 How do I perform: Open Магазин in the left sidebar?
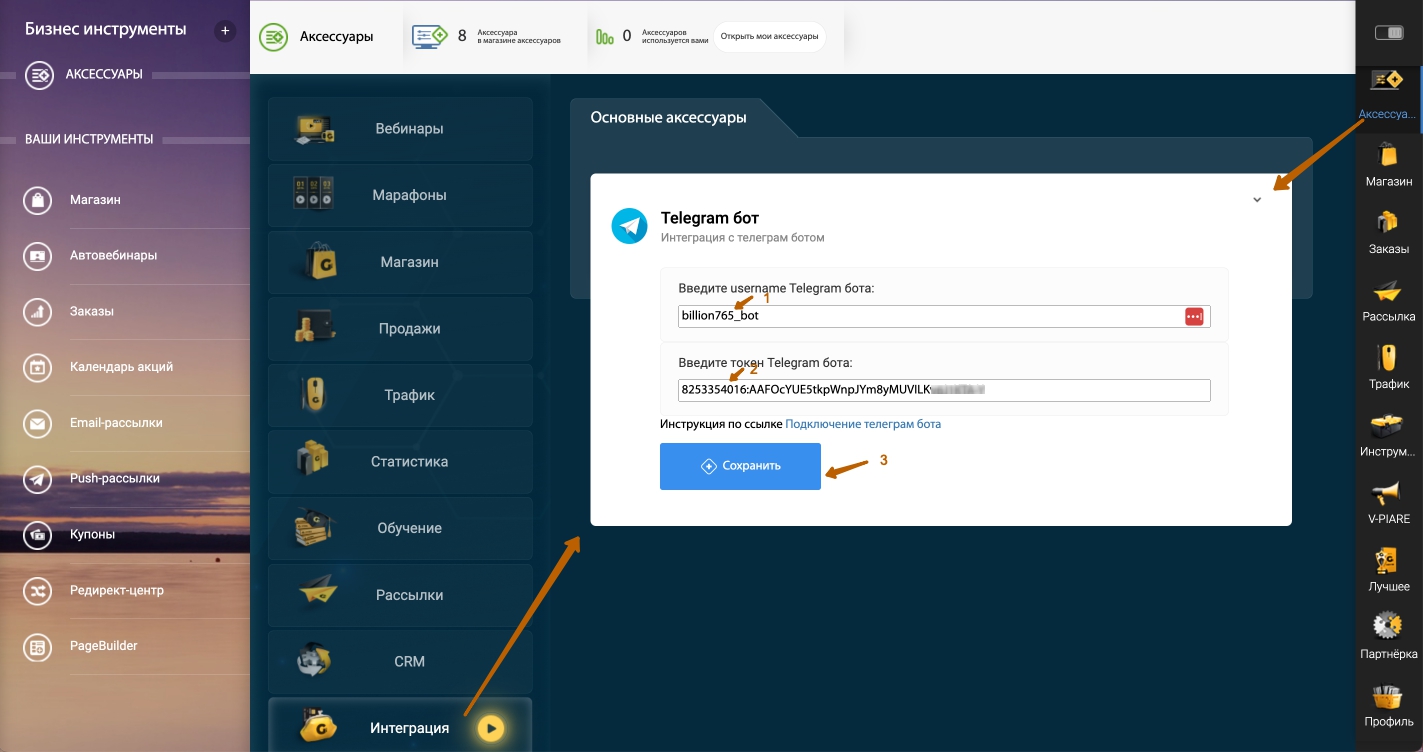(95, 200)
